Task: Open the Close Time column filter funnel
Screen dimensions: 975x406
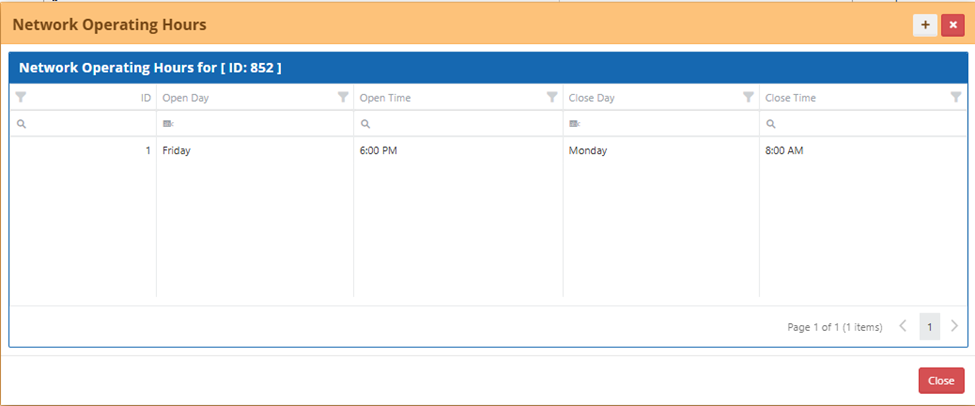Action: (955, 98)
